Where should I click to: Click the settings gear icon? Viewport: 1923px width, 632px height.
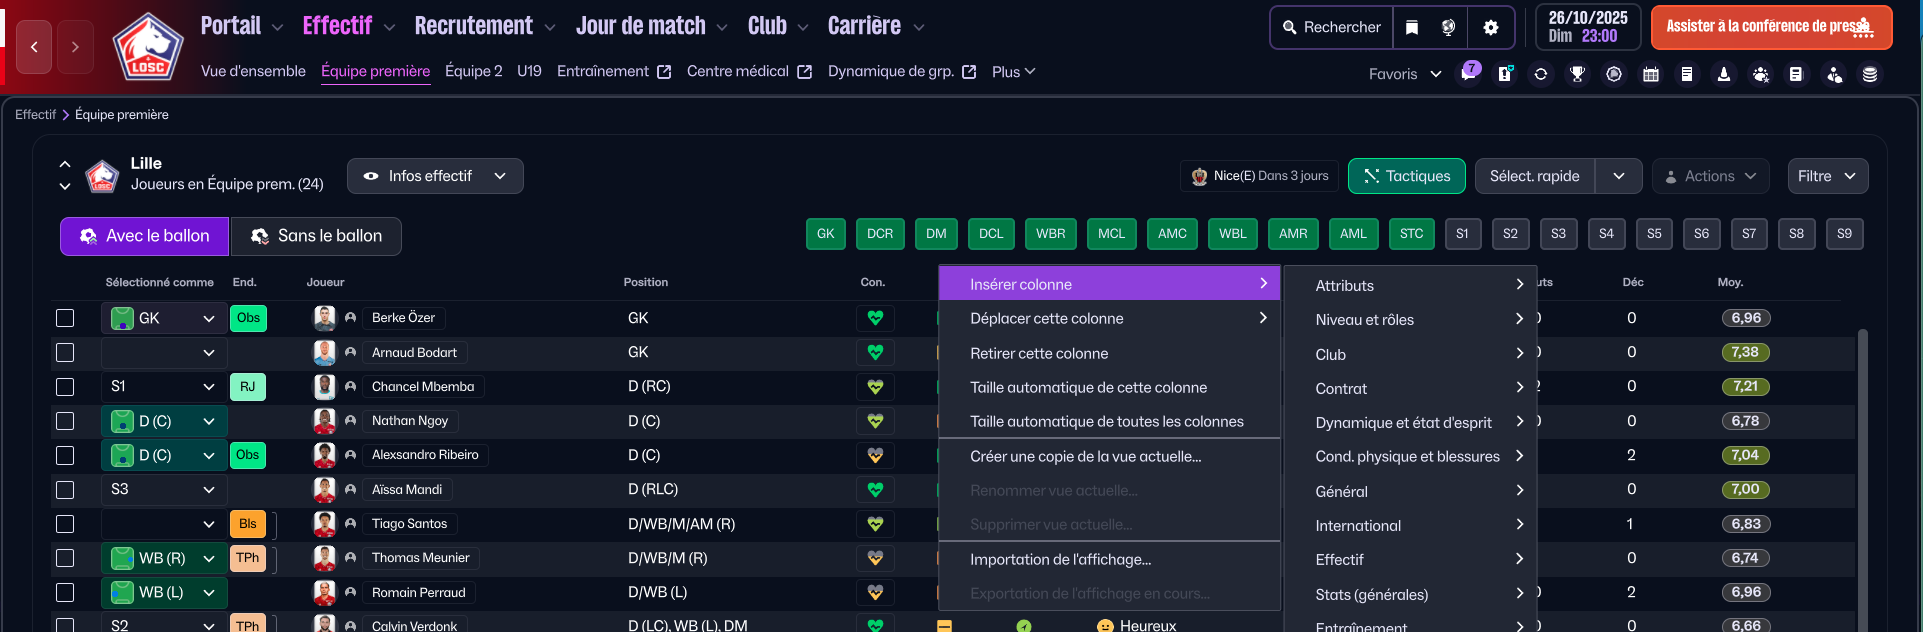1490,28
